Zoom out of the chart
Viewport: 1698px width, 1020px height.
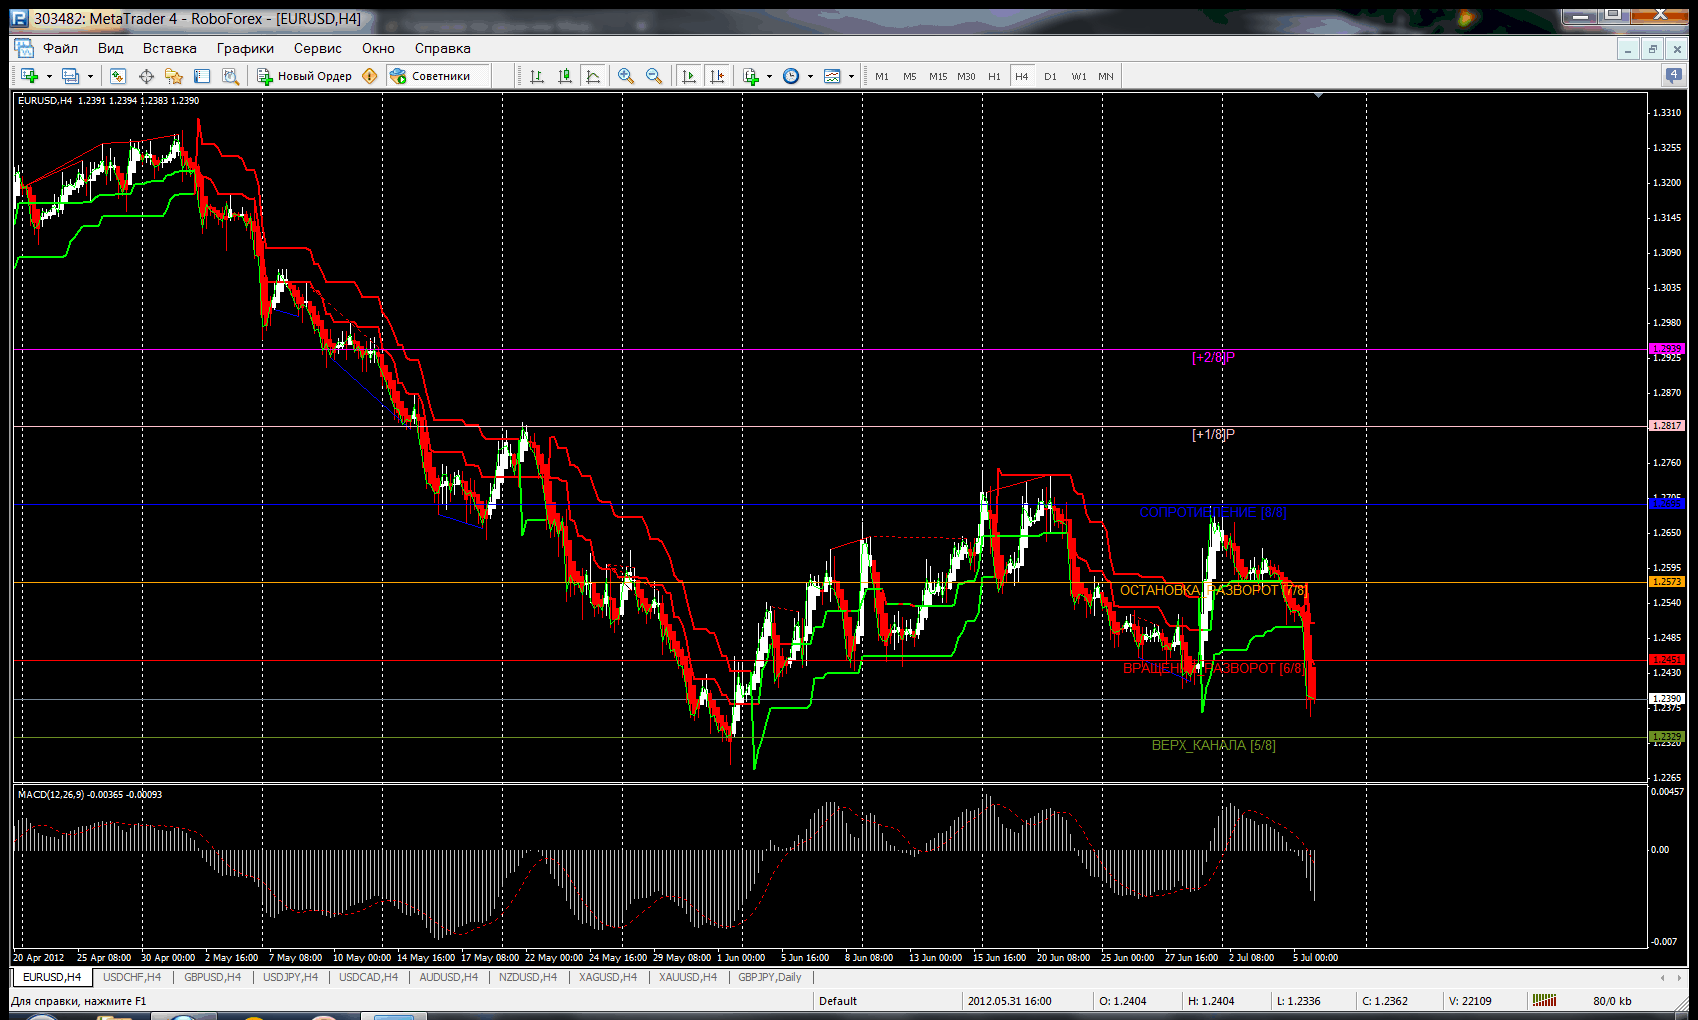coord(654,76)
